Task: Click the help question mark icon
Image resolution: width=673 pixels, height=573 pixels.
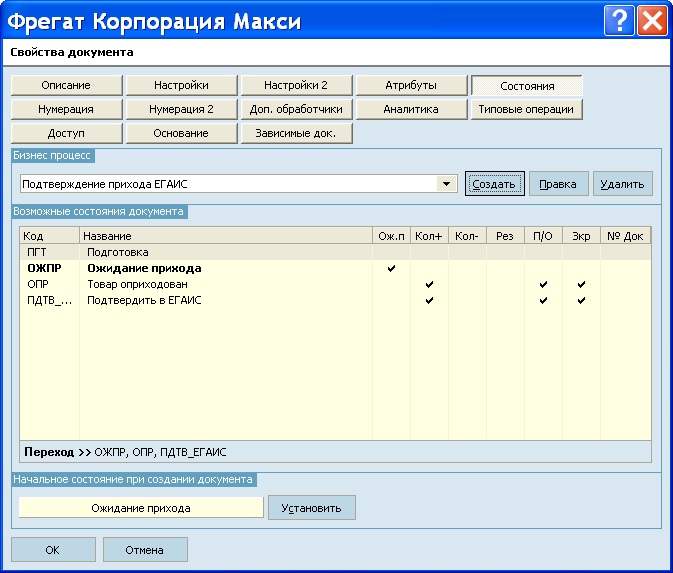Action: point(618,21)
